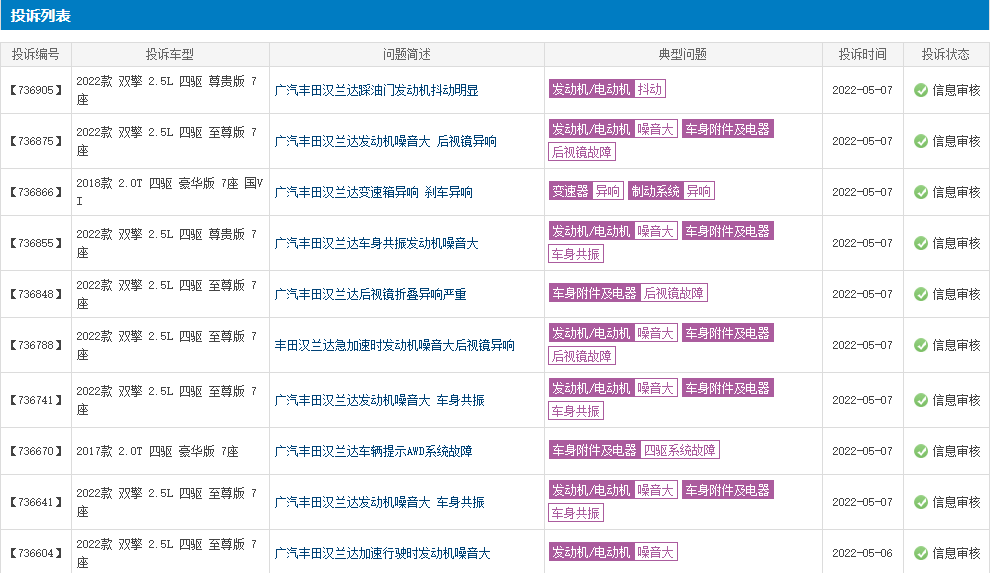Open complaint 后视镜折叠异响严重

(x=370, y=294)
